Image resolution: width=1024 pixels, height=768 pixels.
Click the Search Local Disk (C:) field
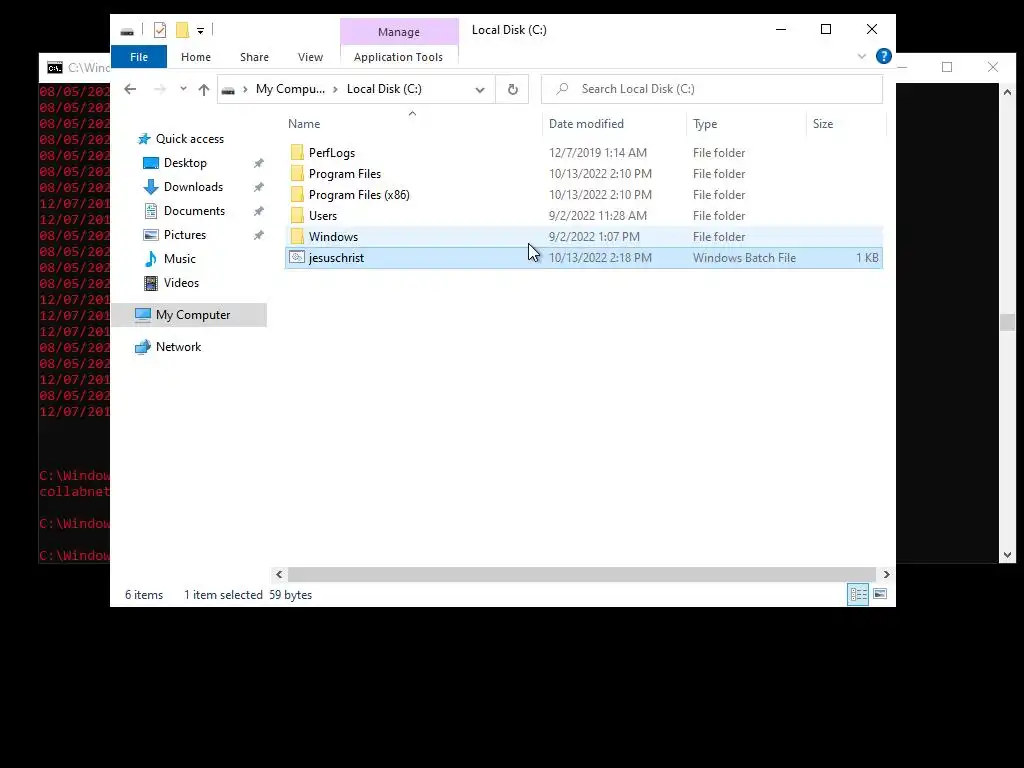(x=712, y=89)
